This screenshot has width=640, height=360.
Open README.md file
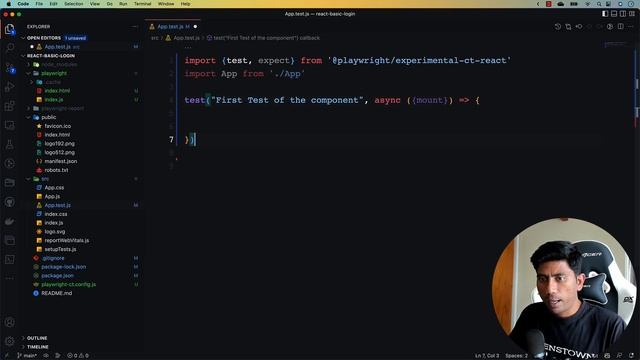(x=56, y=293)
